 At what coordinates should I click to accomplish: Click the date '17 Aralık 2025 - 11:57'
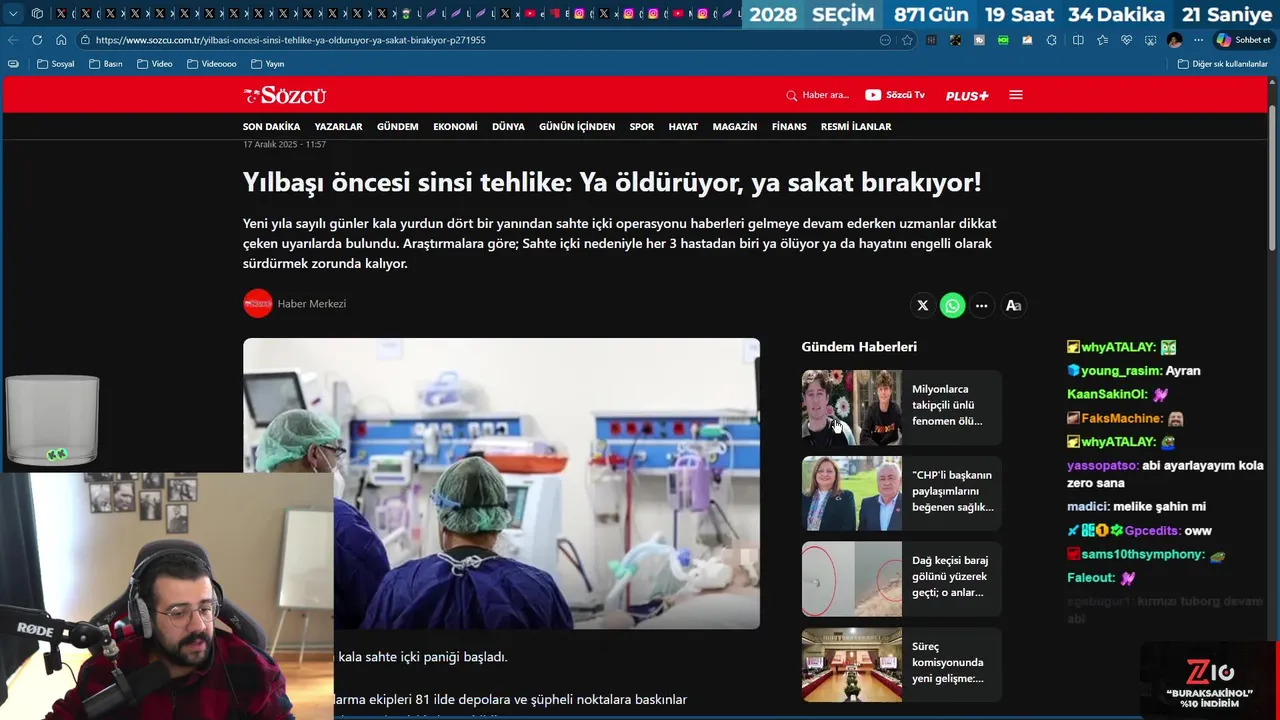point(284,145)
